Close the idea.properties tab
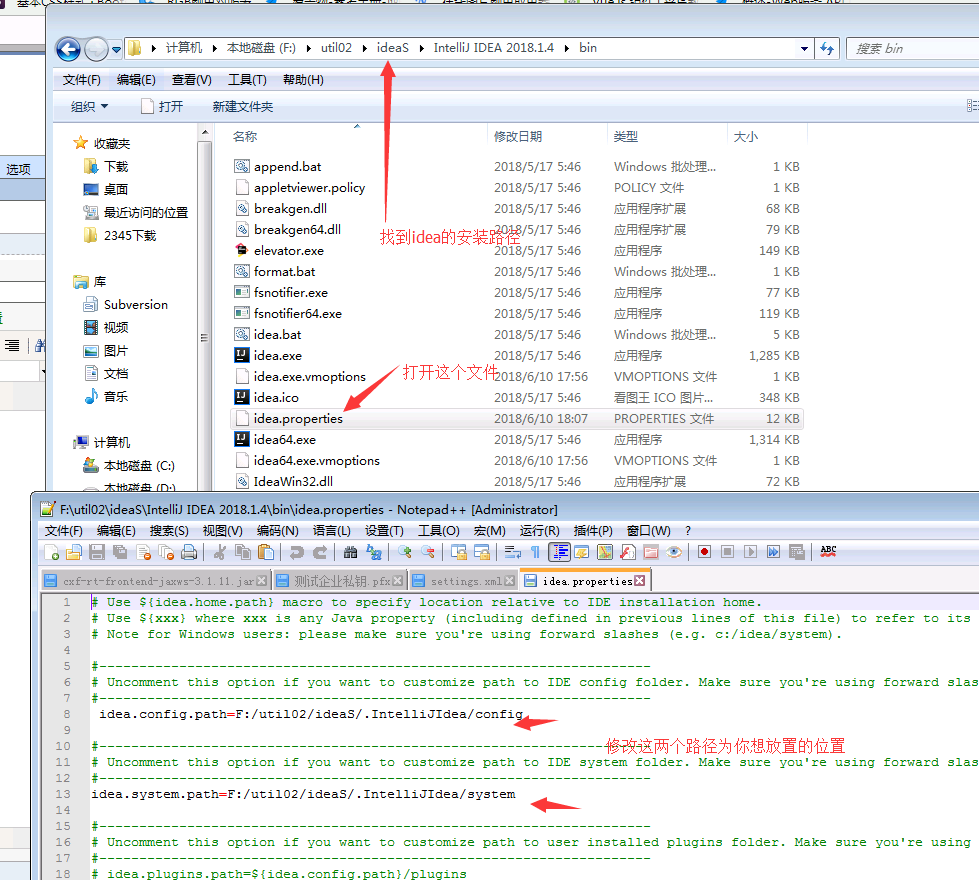Viewport: 979px width, 880px height. pos(639,581)
